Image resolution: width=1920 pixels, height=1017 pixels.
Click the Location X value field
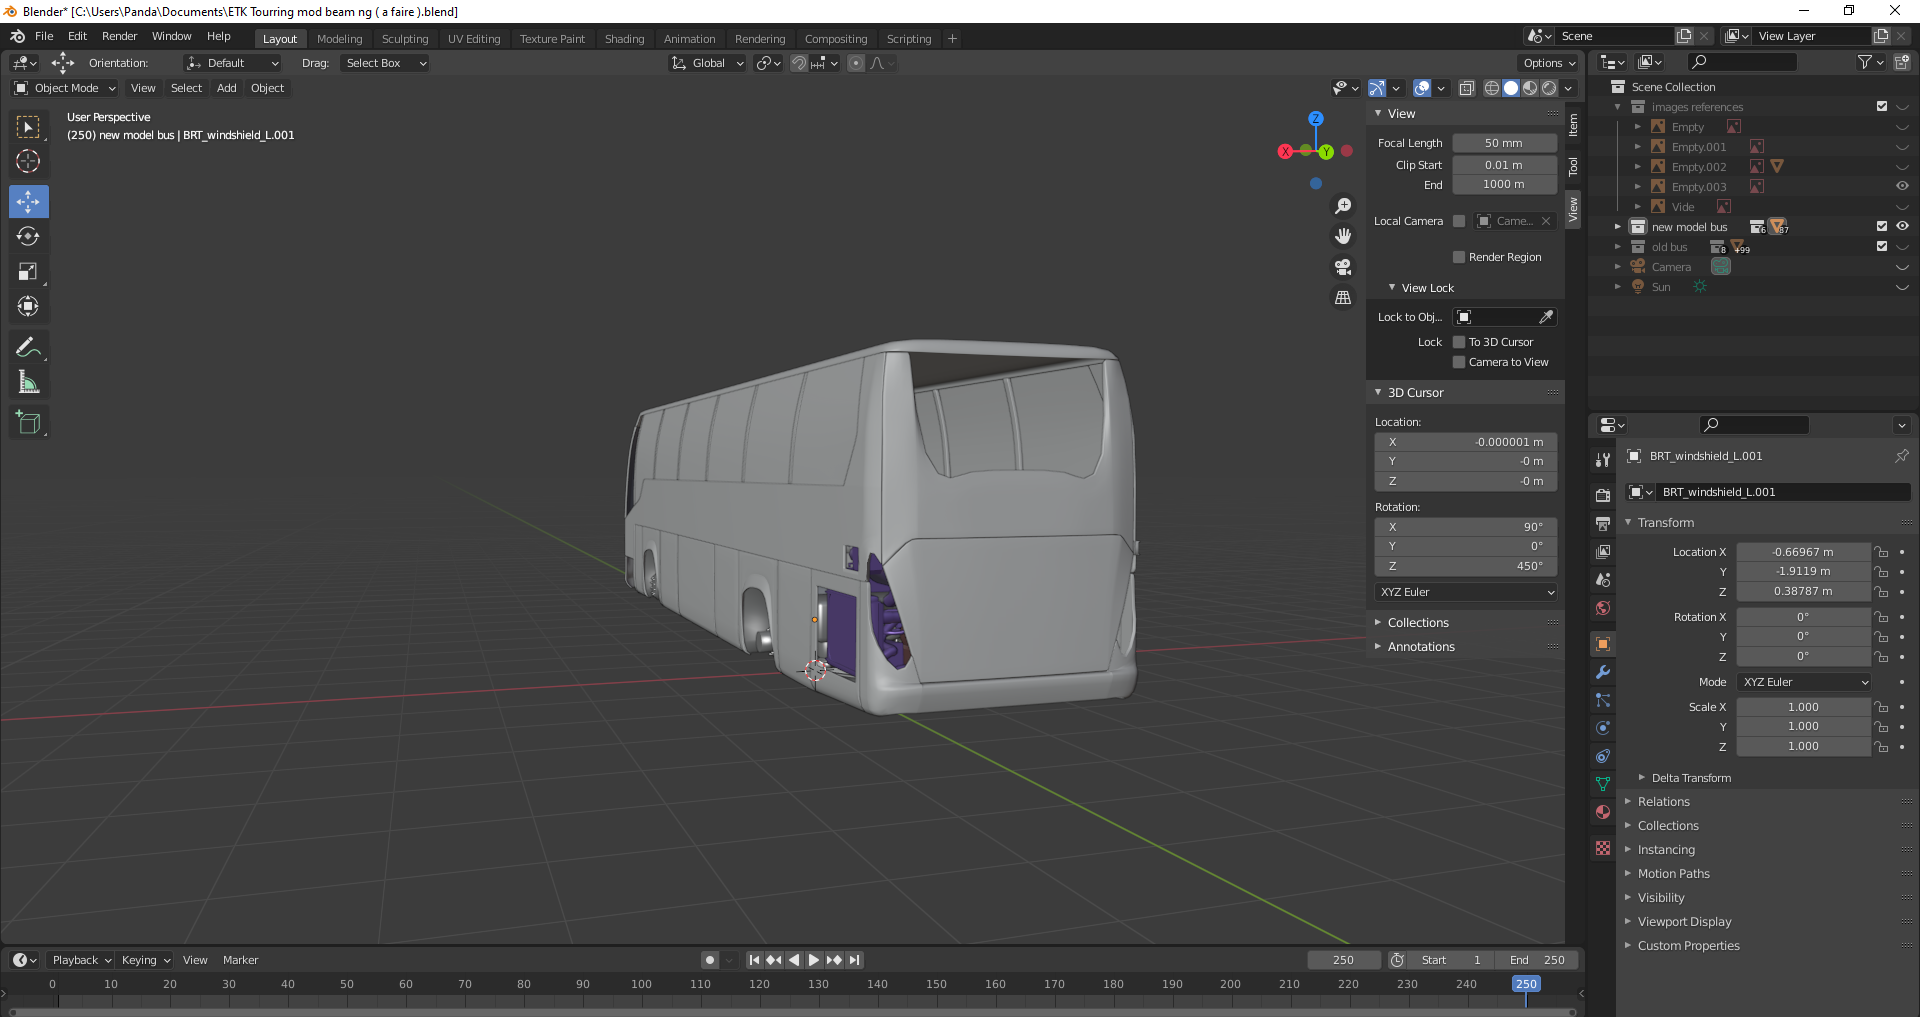[x=1803, y=552]
